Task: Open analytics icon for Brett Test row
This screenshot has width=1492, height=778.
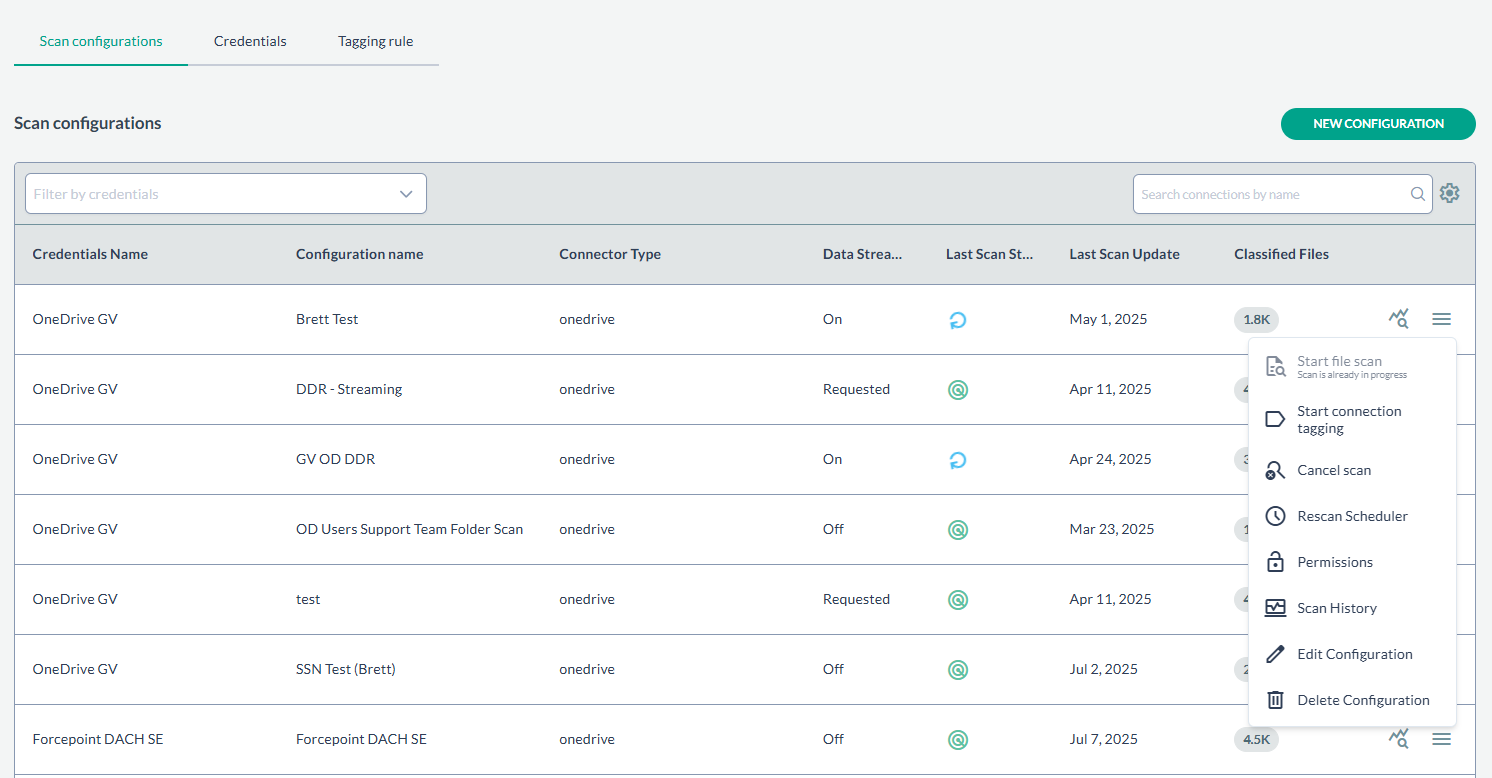Action: coord(1398,319)
